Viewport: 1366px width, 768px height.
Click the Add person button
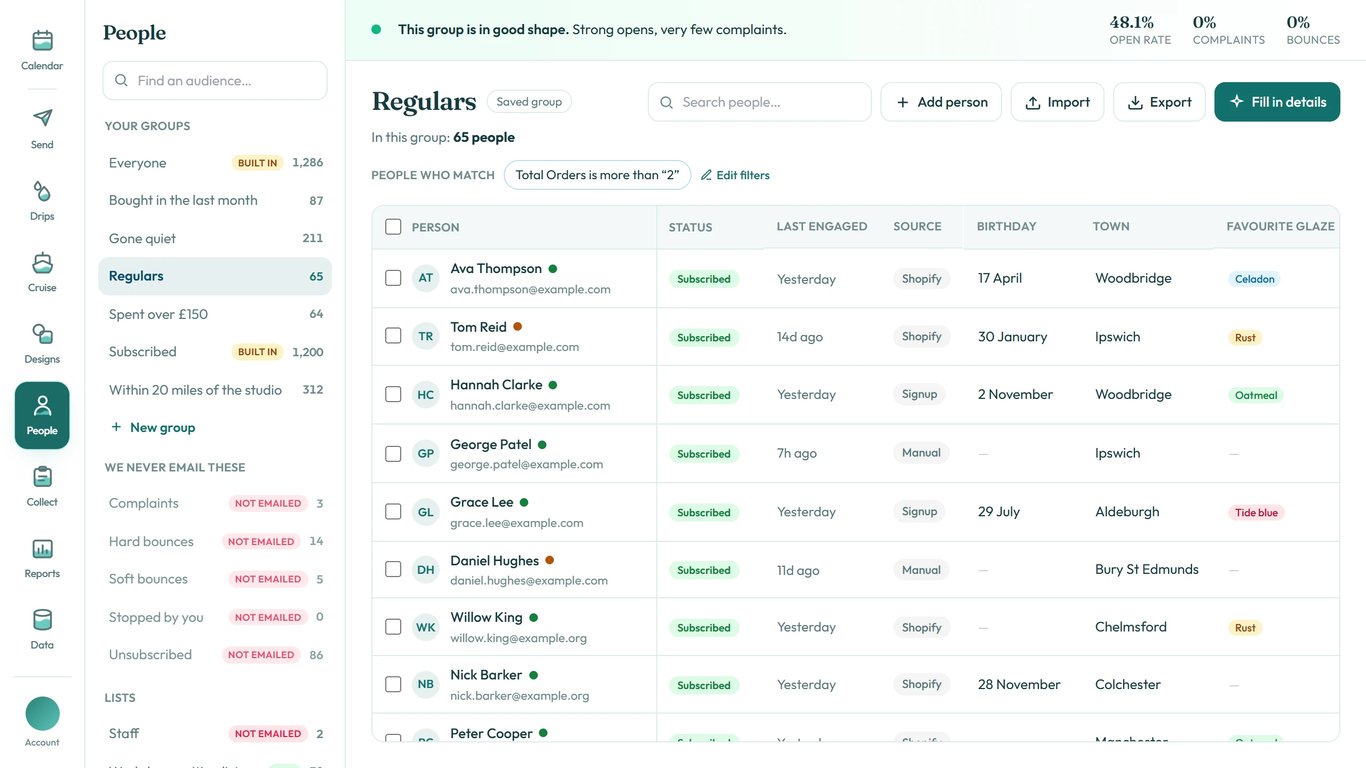[941, 102]
